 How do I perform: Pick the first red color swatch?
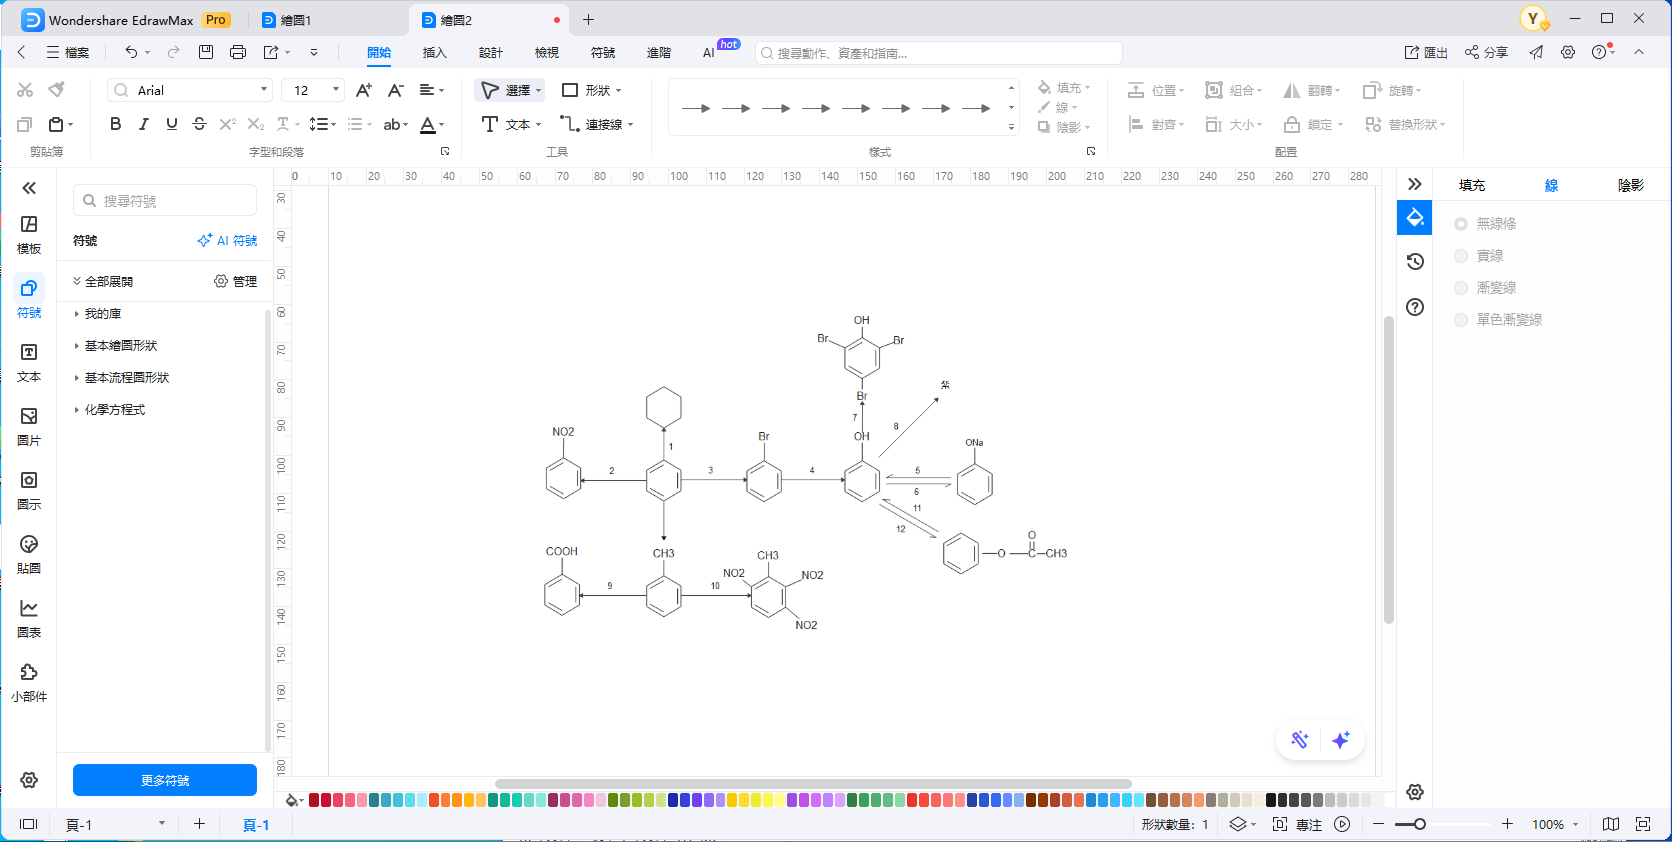[314, 800]
